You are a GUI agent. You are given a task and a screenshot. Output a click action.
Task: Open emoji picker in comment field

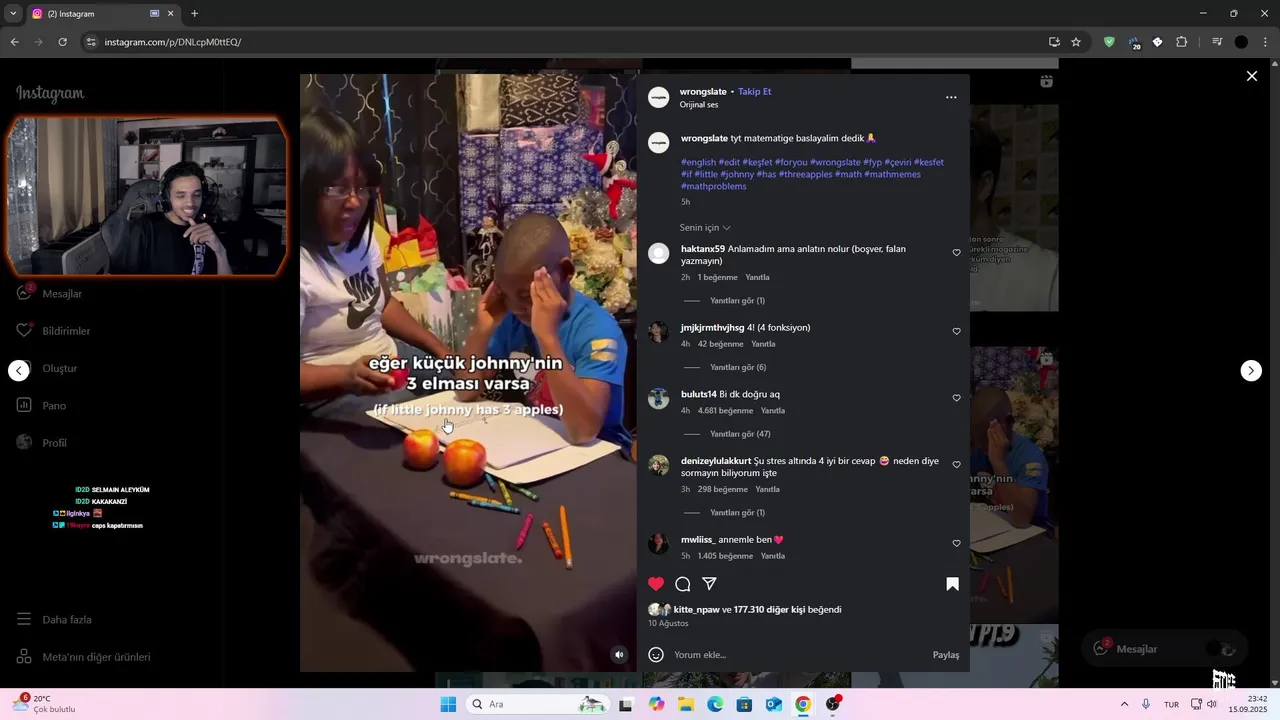(x=656, y=655)
